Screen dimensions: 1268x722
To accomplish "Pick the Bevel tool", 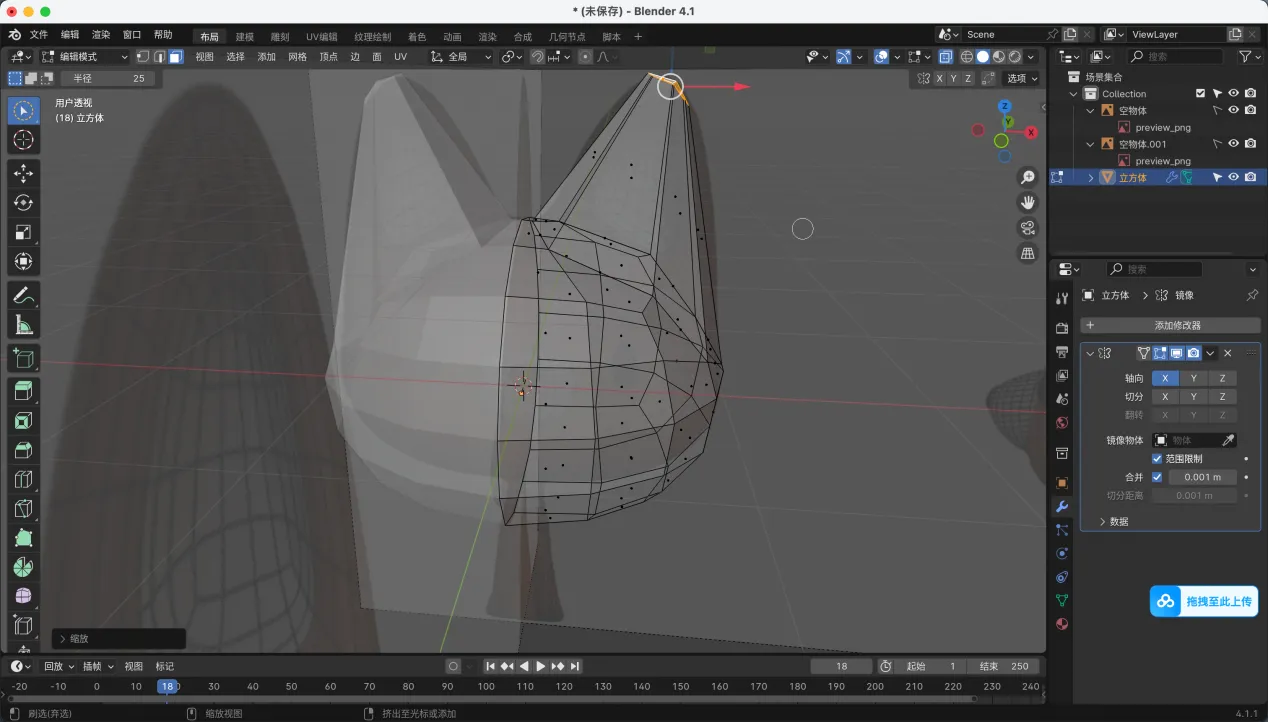I will point(24,450).
